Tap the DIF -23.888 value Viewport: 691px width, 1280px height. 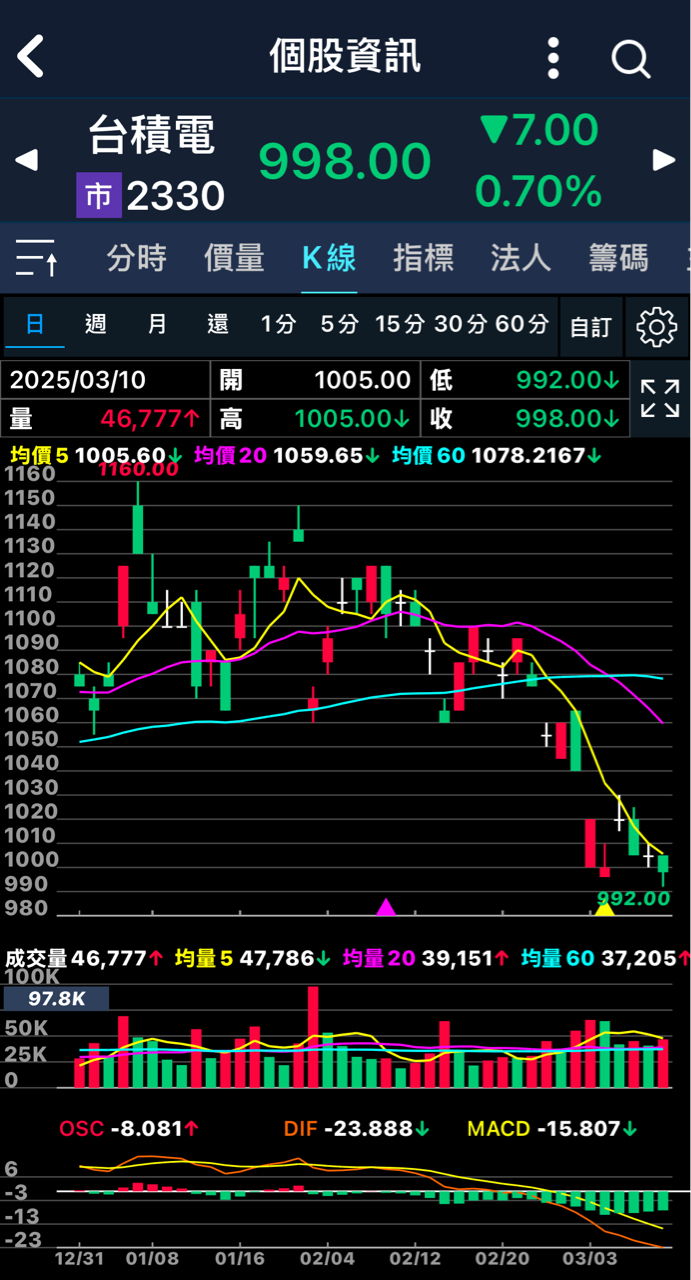coord(357,1129)
